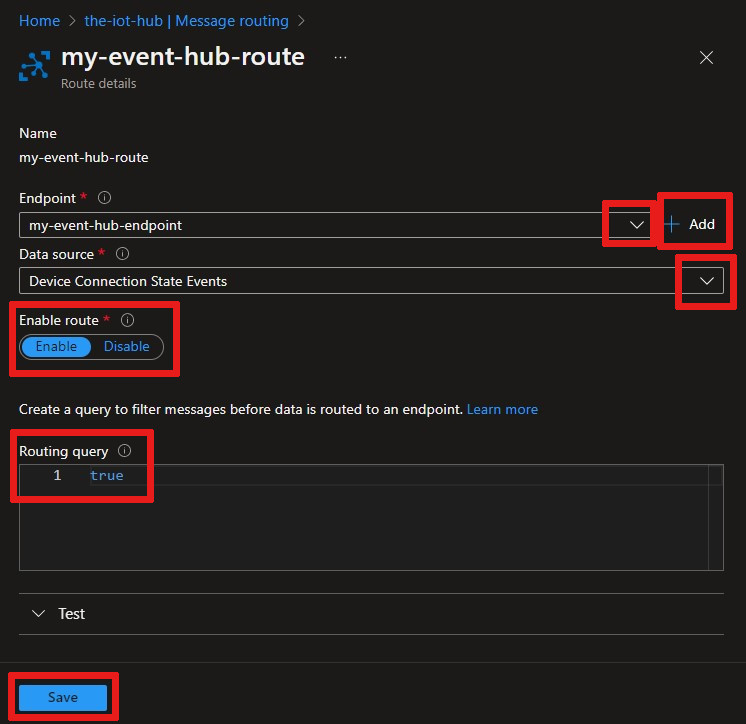Close the route details pane
The image size is (746, 724).
point(706,58)
